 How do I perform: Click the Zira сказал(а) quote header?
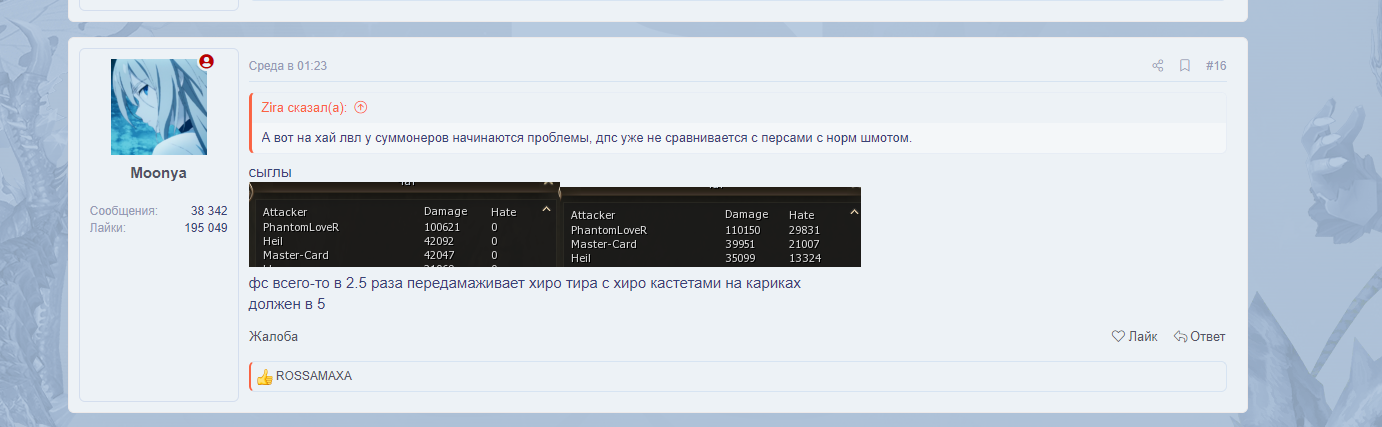point(305,107)
